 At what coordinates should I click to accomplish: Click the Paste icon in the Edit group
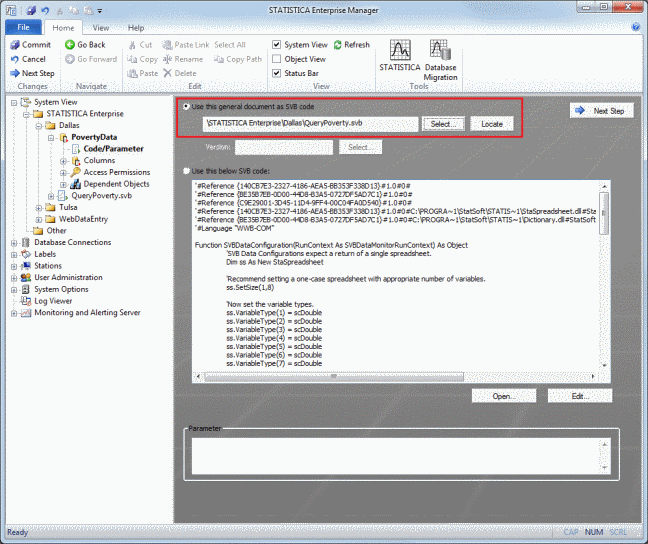[x=132, y=73]
